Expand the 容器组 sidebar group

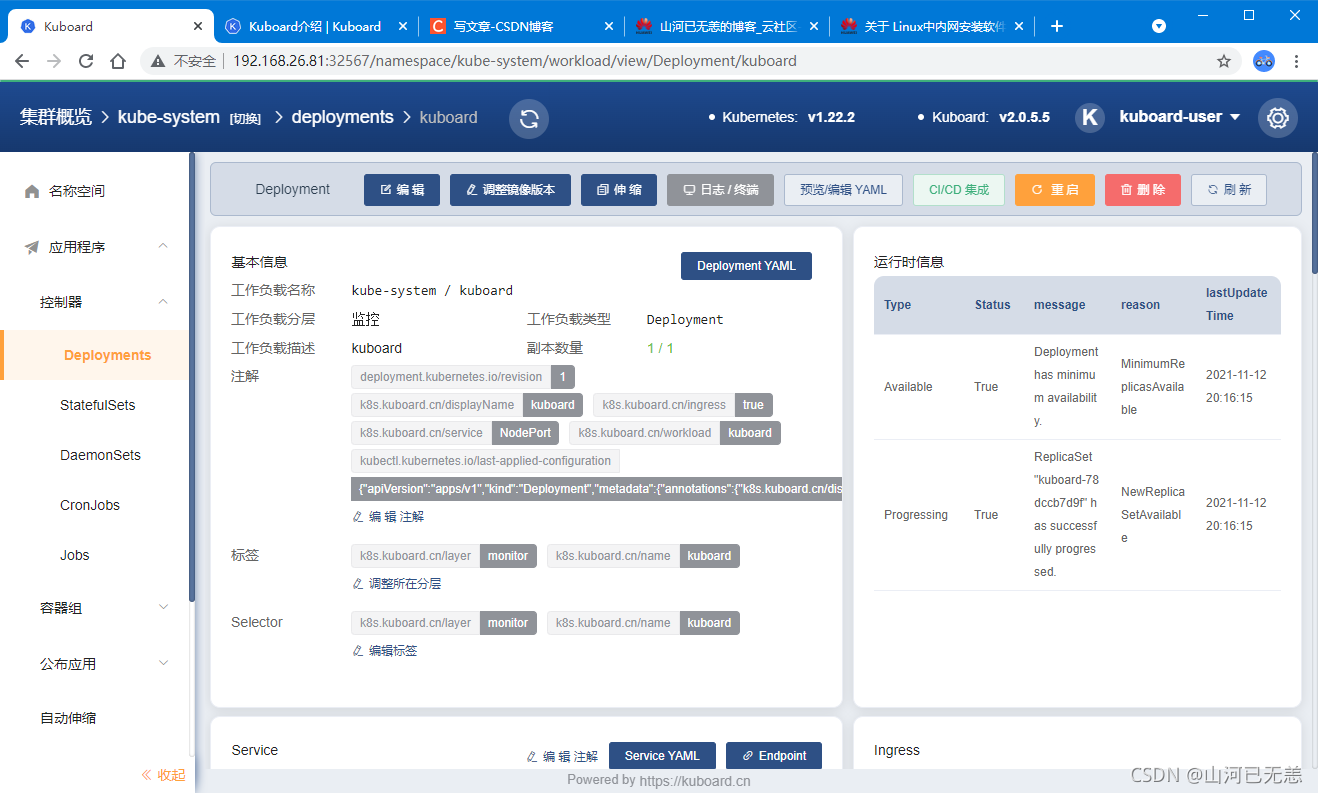pyautogui.click(x=163, y=607)
